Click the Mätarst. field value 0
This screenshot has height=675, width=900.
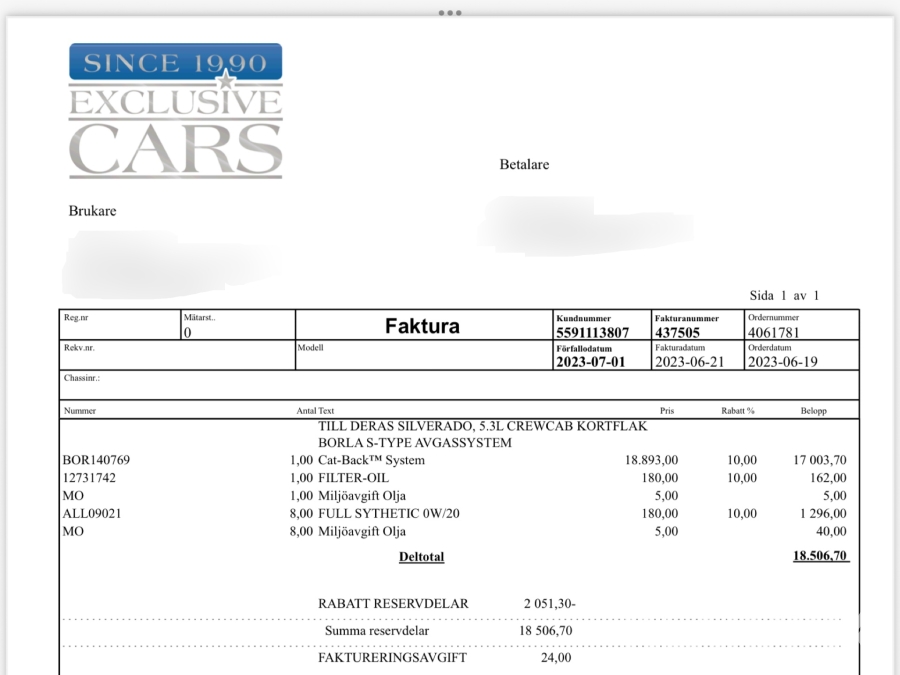pos(187,333)
